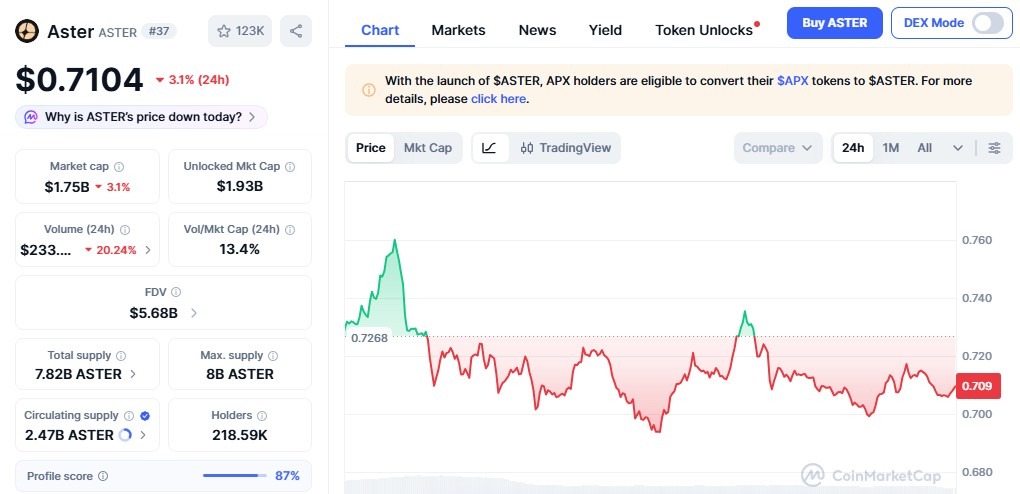Image resolution: width=1020 pixels, height=494 pixels.
Task: Click the AI chat icon on price question
Action: 31,117
